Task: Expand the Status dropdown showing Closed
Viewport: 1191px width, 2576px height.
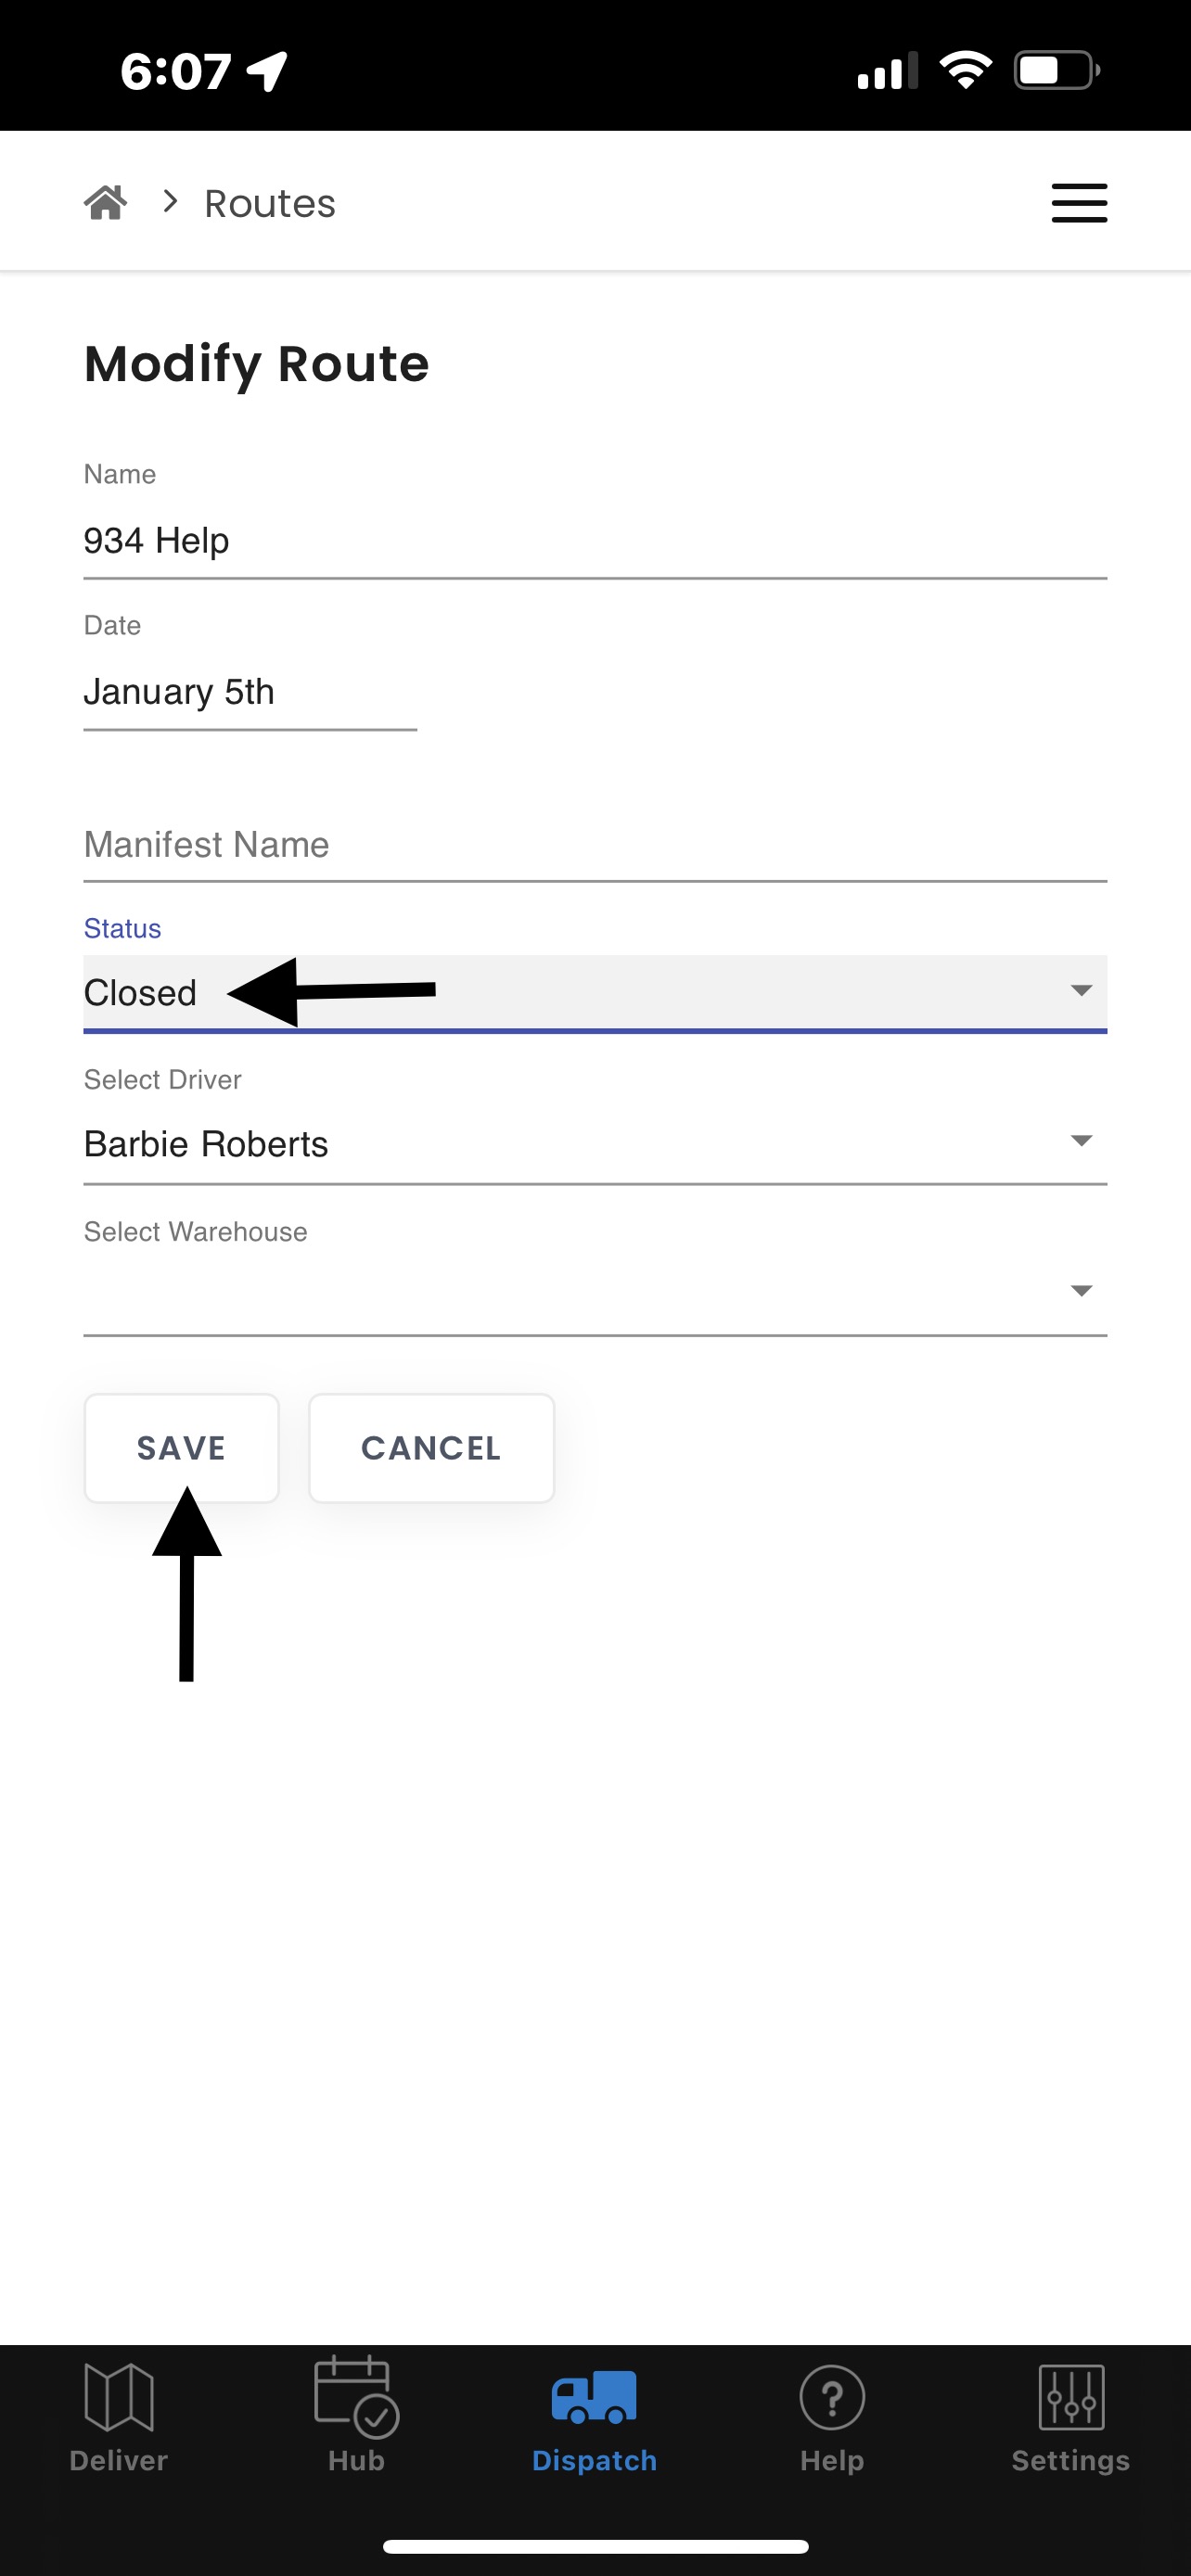Action: (x=594, y=992)
